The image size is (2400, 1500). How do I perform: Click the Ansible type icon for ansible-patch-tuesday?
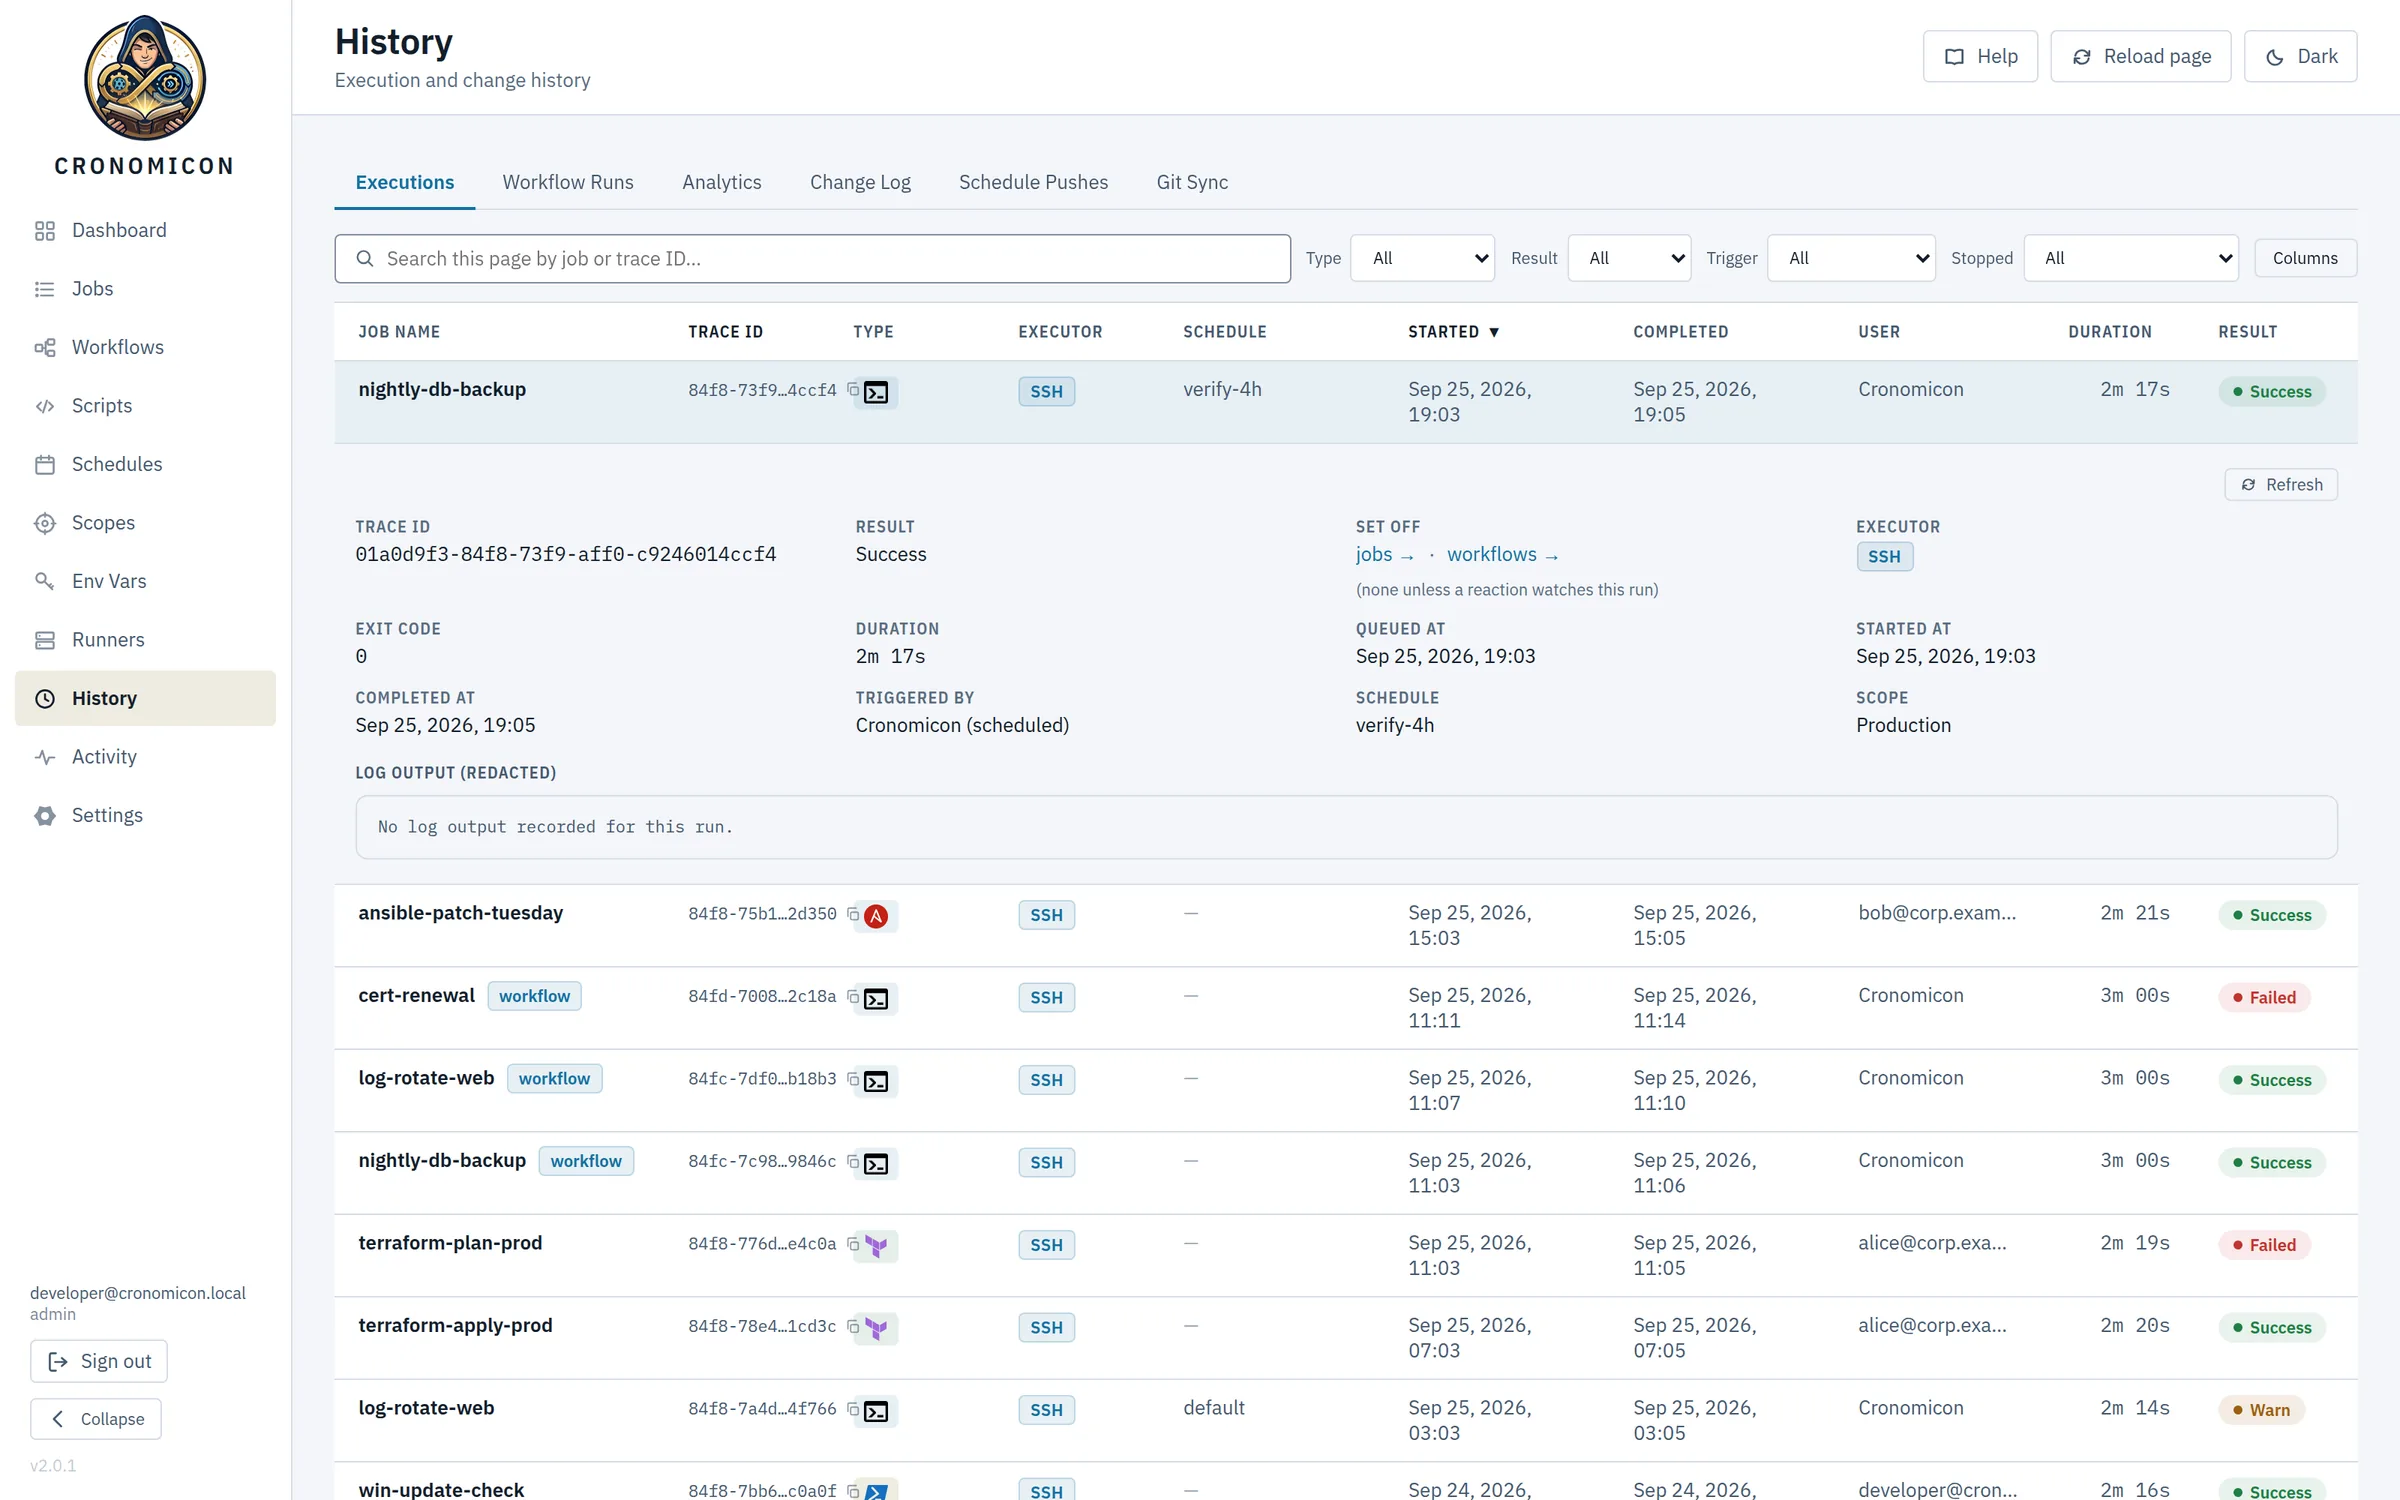[x=876, y=916]
